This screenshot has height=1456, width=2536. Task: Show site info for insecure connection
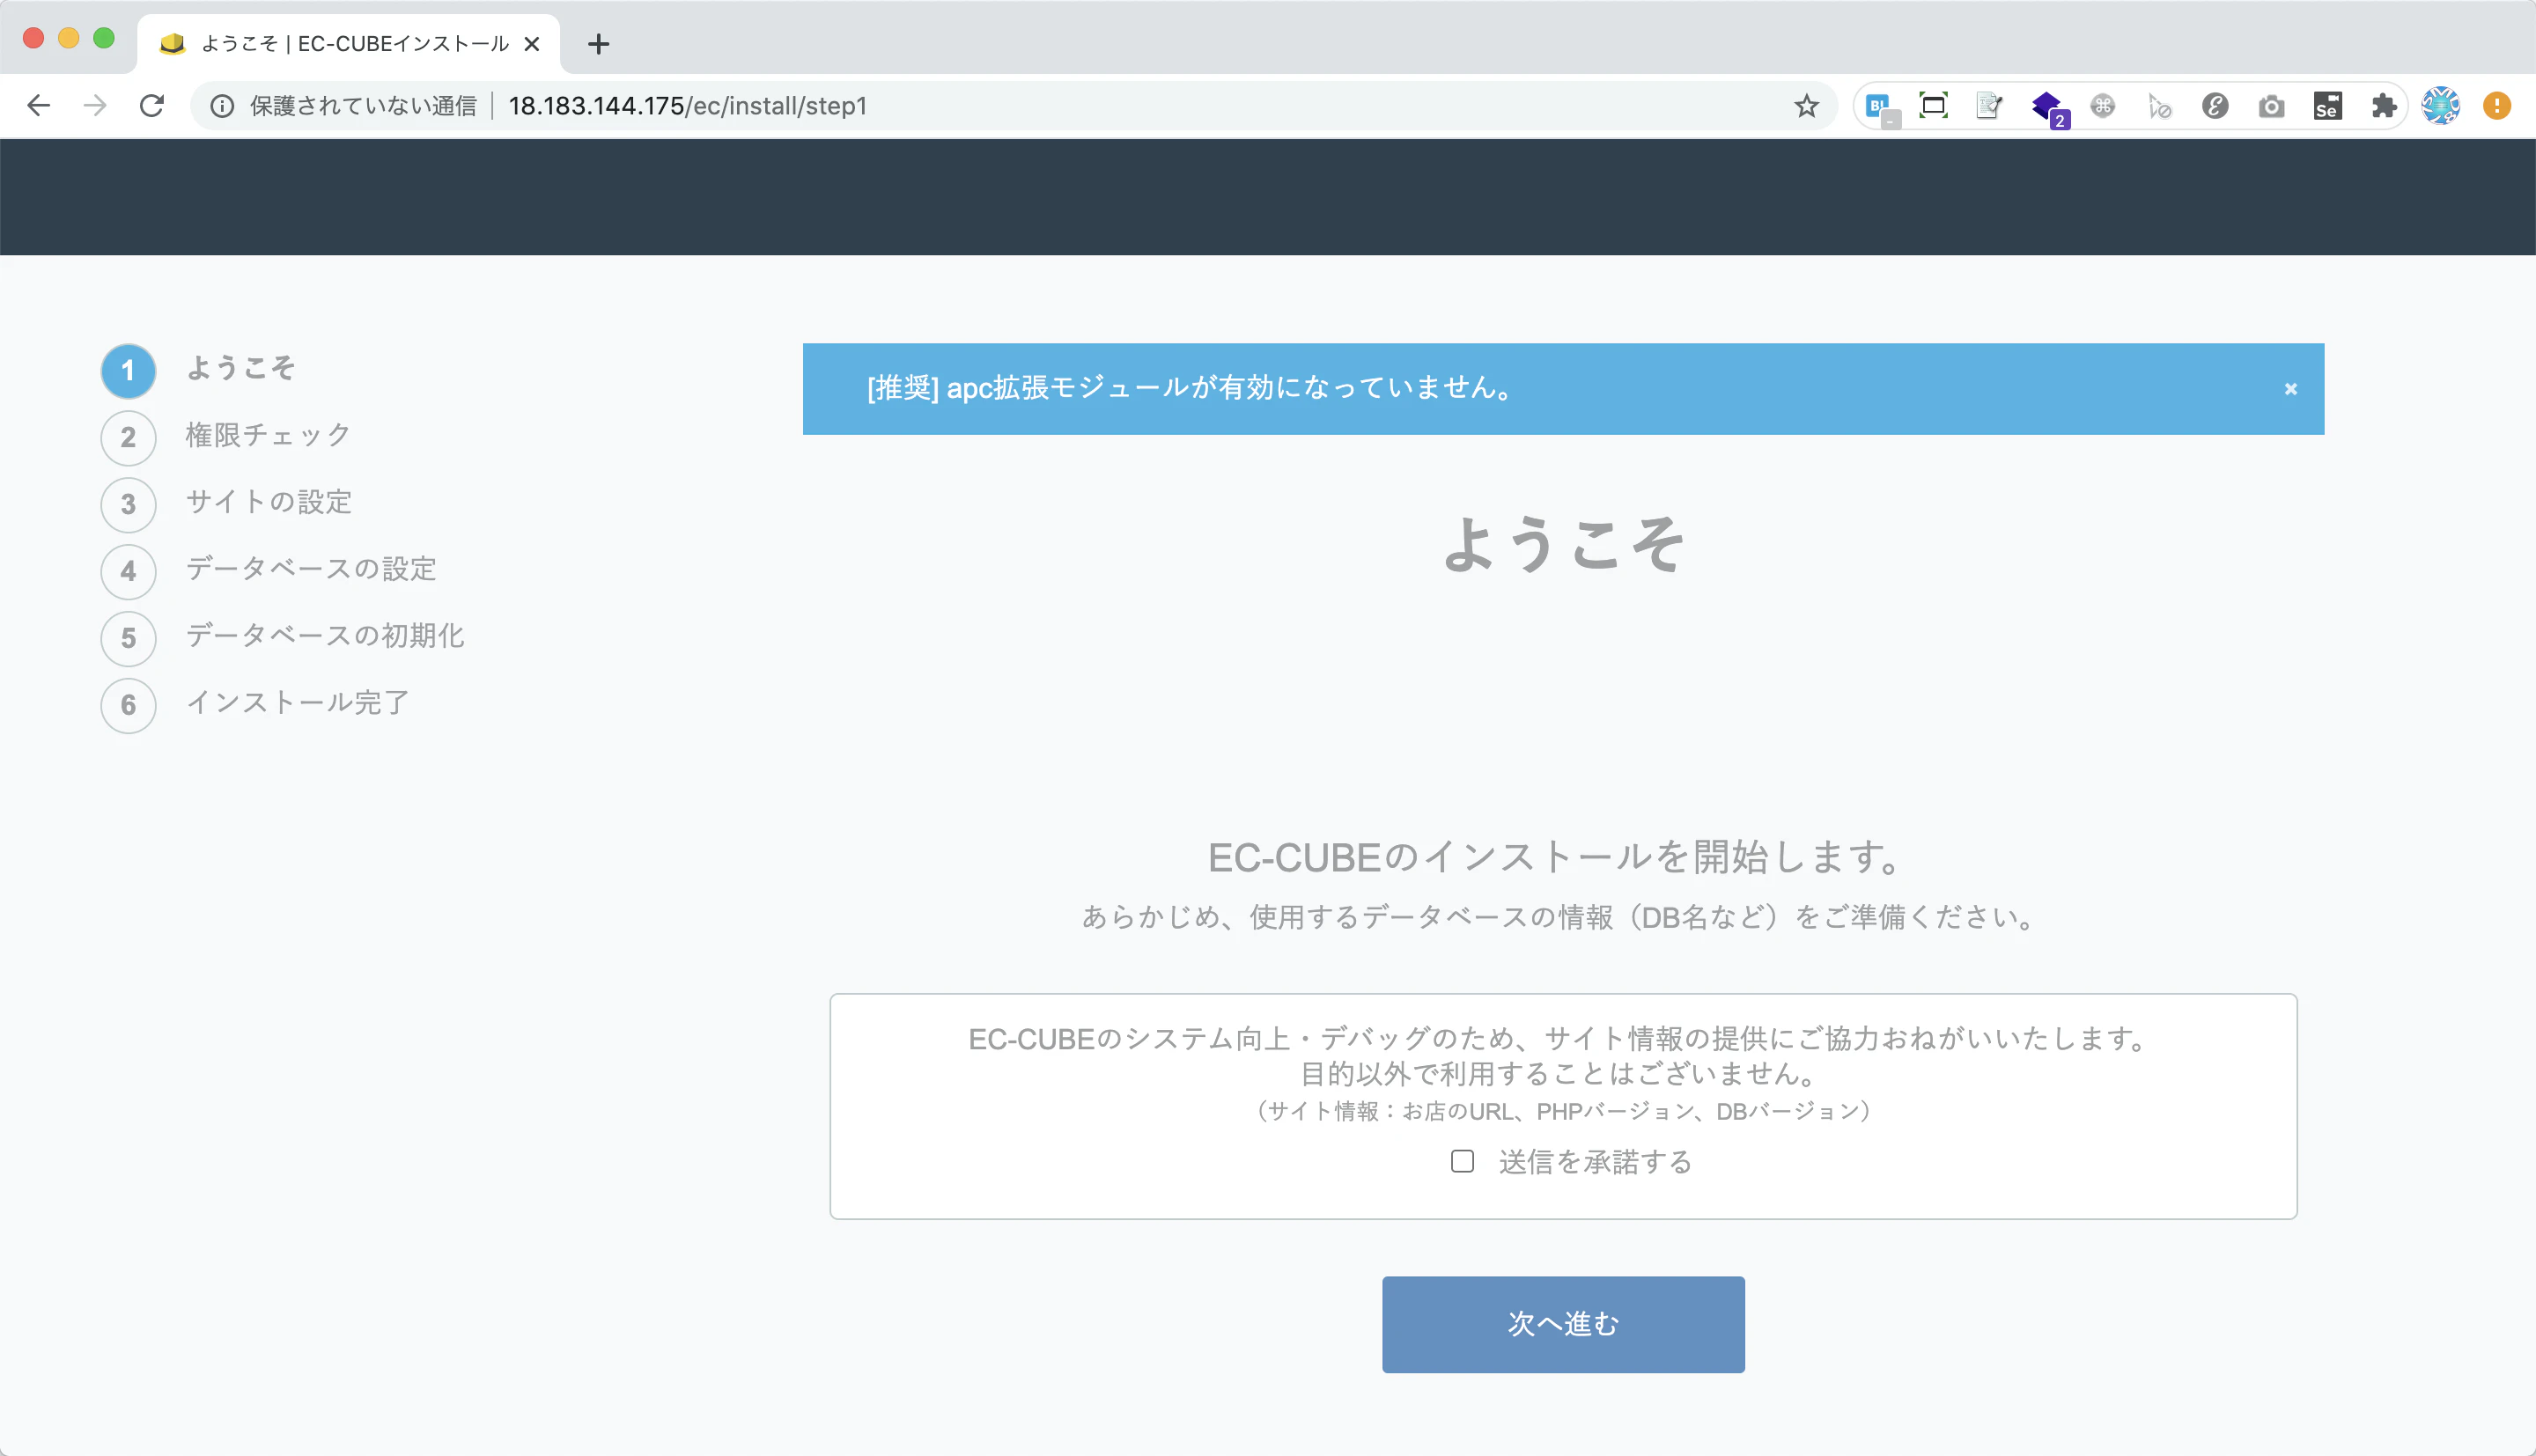pyautogui.click(x=222, y=106)
